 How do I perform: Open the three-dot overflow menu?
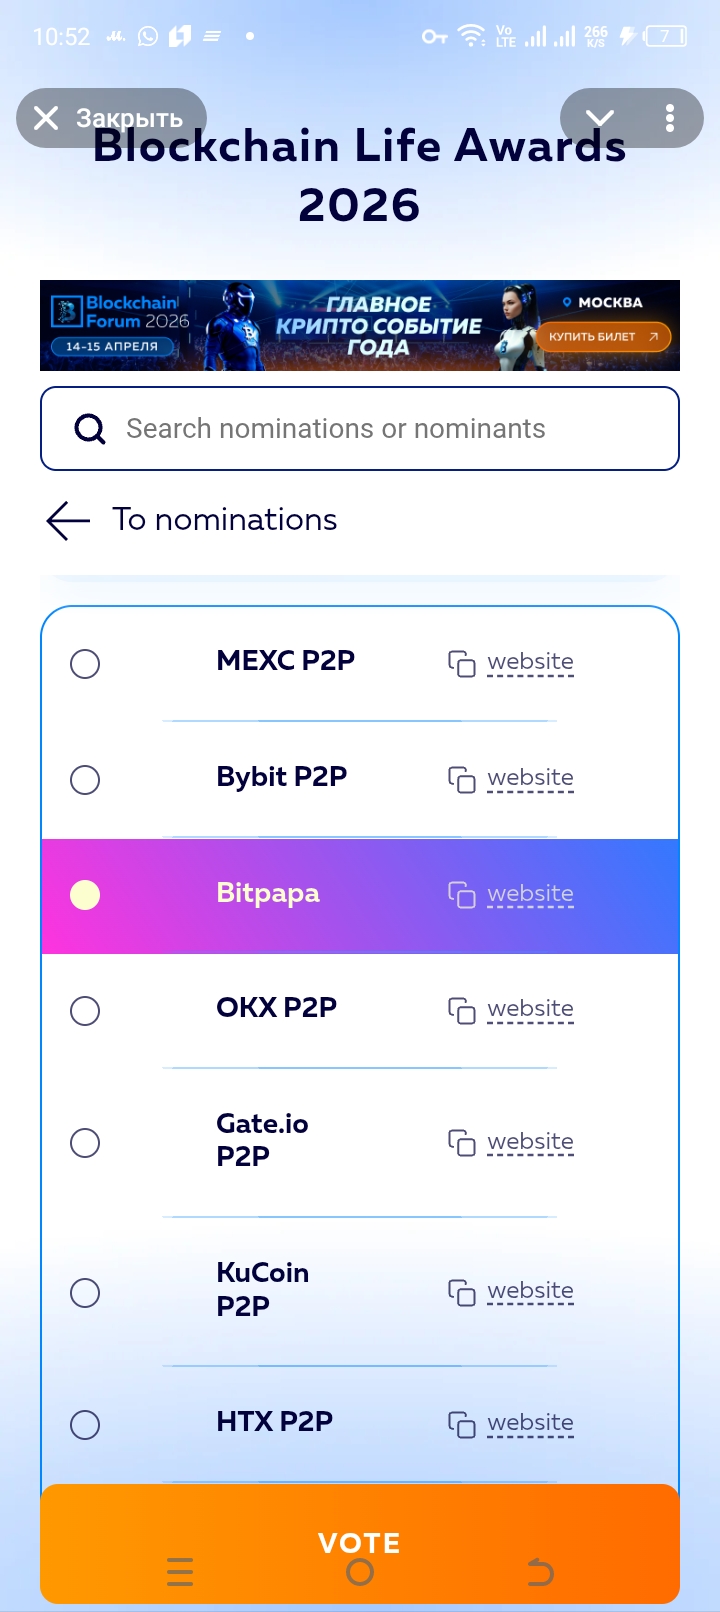point(670,118)
